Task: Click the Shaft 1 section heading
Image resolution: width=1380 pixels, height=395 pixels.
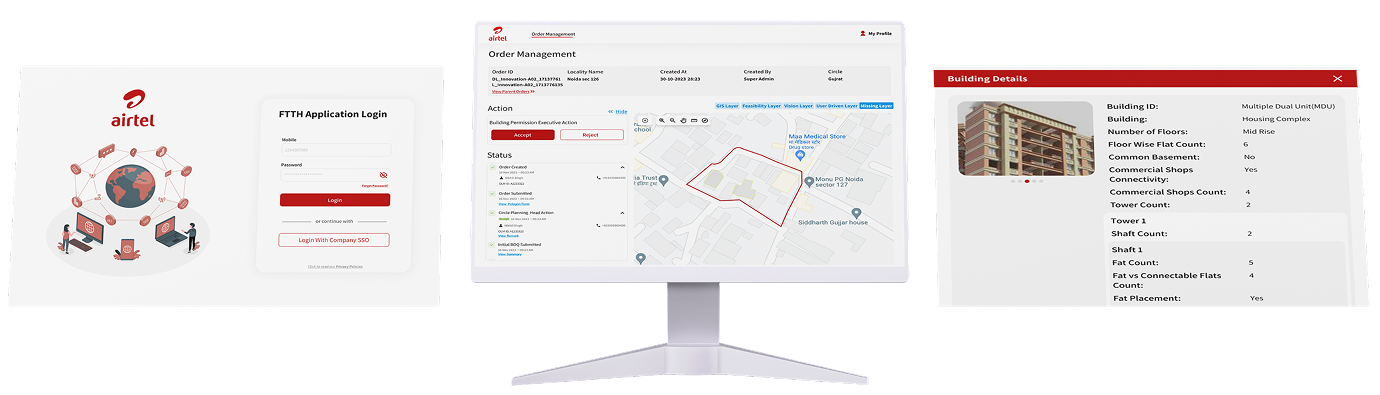Action: coord(1127,250)
